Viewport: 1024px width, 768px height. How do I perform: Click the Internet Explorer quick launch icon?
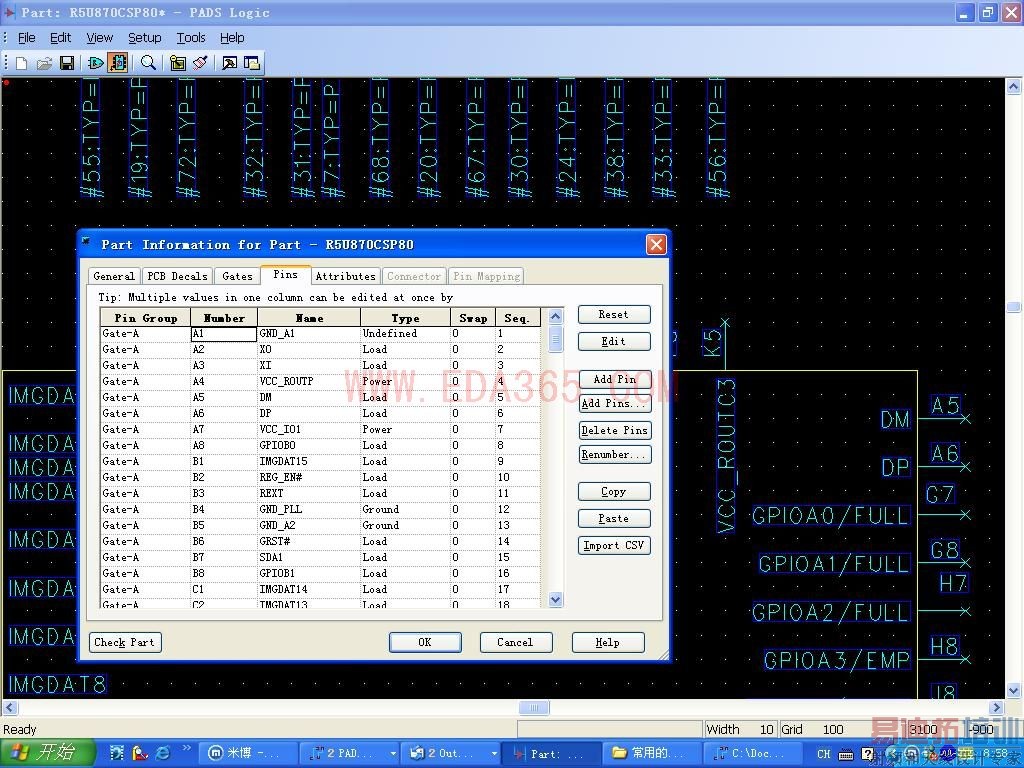163,753
